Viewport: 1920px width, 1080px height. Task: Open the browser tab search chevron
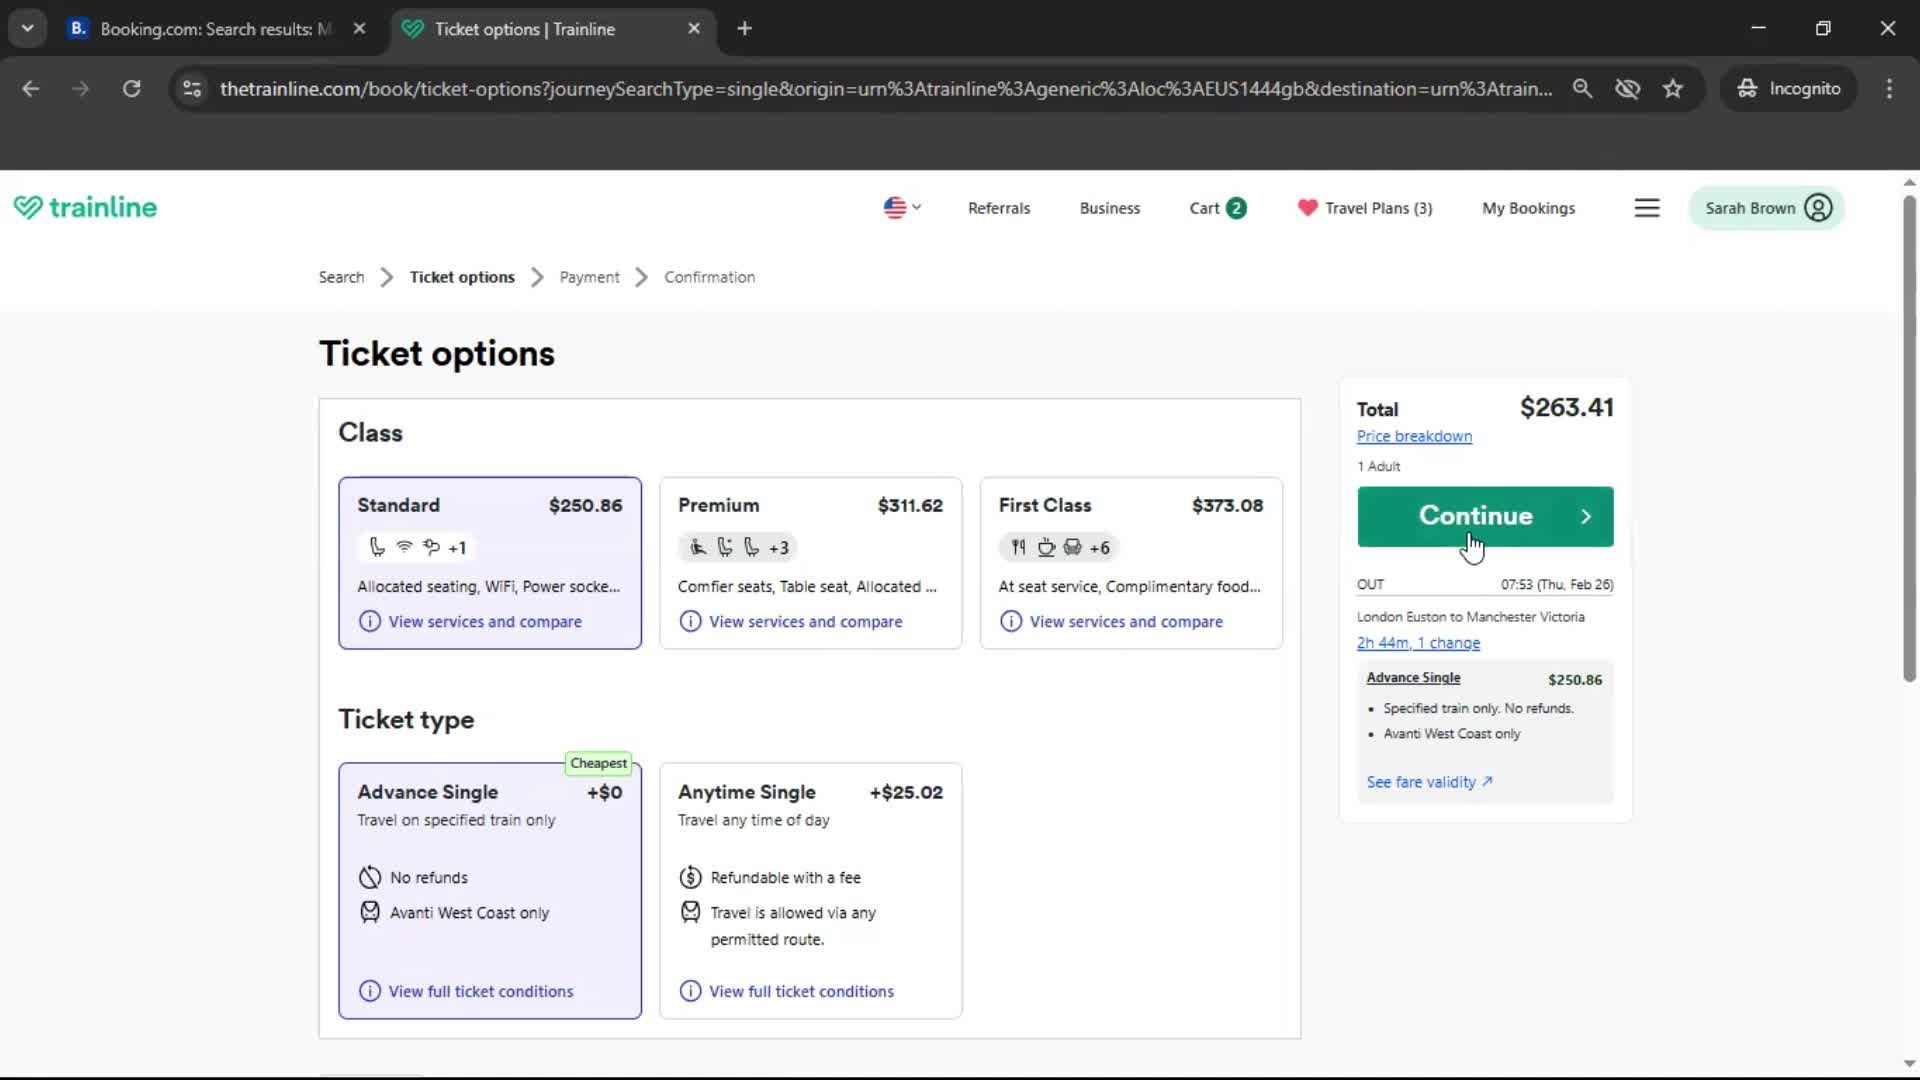coord(27,27)
